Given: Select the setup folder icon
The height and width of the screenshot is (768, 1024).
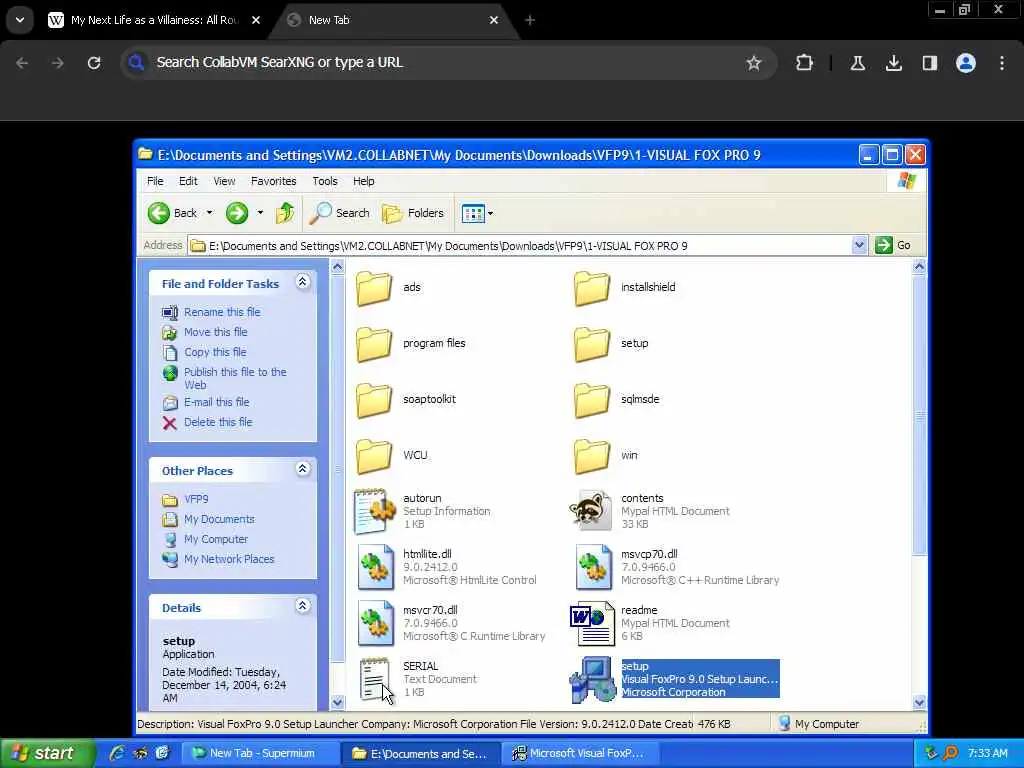Looking at the screenshot, I should click(x=592, y=344).
